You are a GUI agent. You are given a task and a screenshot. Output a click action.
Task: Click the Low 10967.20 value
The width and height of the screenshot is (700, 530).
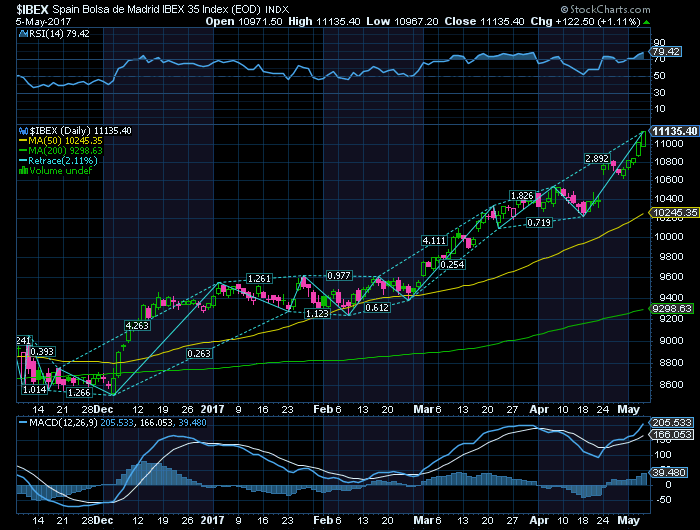402,21
